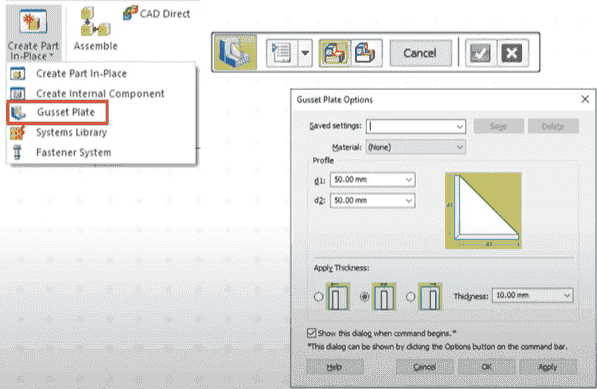Select the second placement mode icon on the command bar
This screenshot has height=389, width=597.
coord(366,53)
